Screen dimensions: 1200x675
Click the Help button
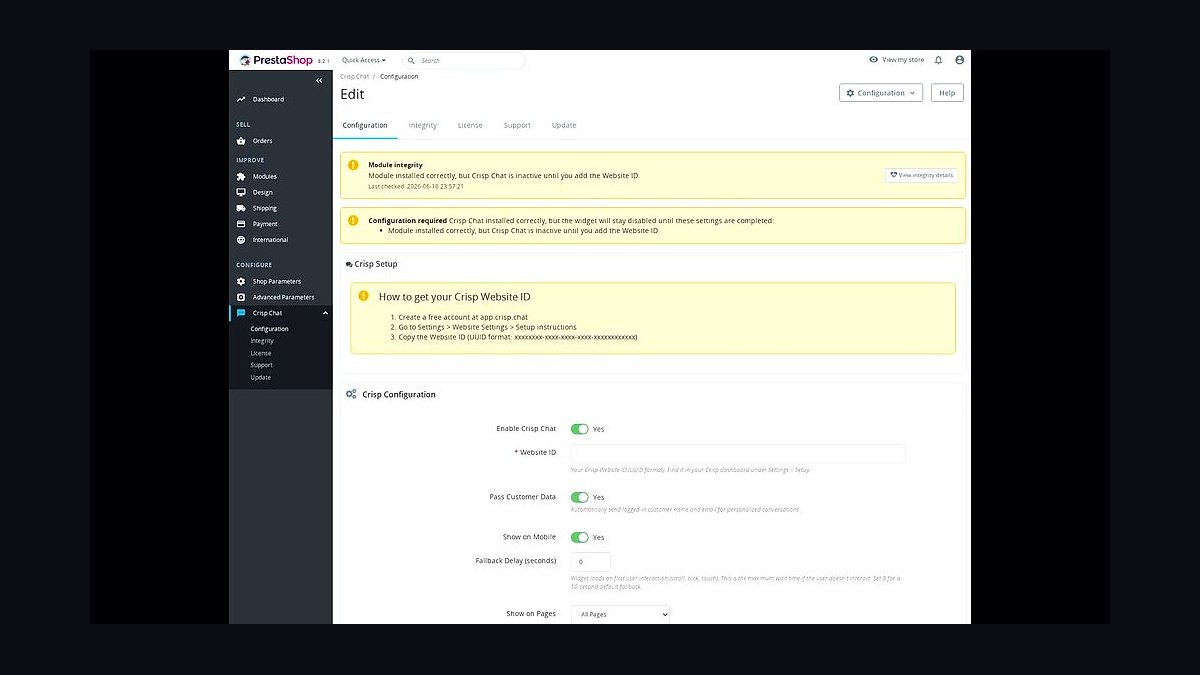coord(947,93)
